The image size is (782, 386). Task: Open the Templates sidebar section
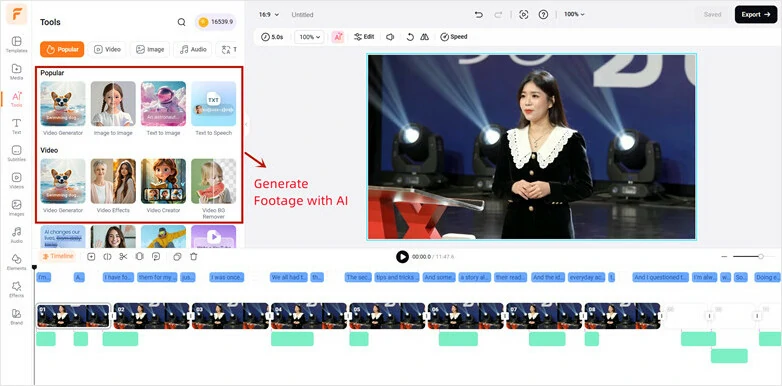[16, 44]
